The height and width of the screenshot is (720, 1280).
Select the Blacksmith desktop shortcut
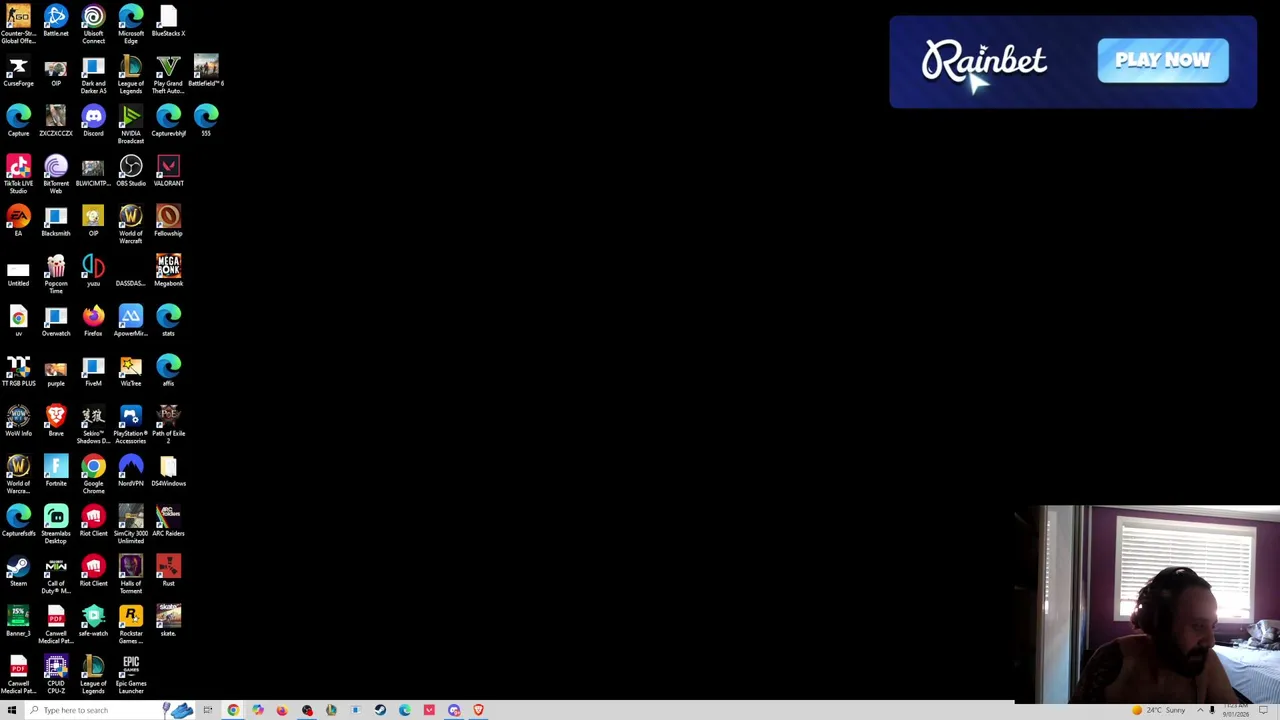point(56,221)
